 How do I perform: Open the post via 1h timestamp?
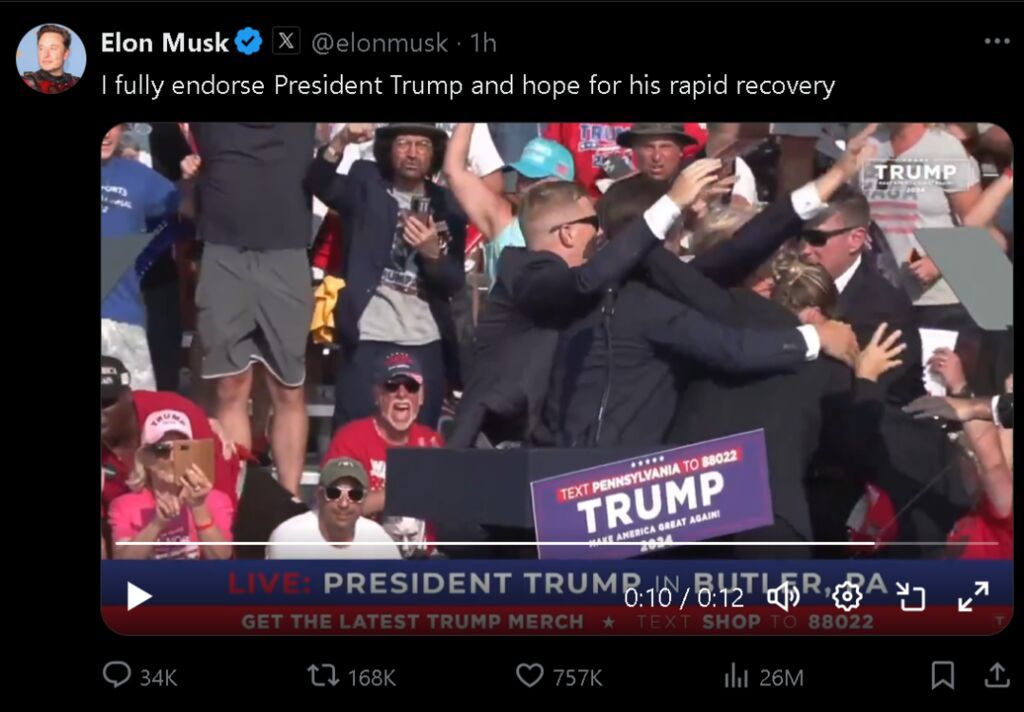[484, 43]
